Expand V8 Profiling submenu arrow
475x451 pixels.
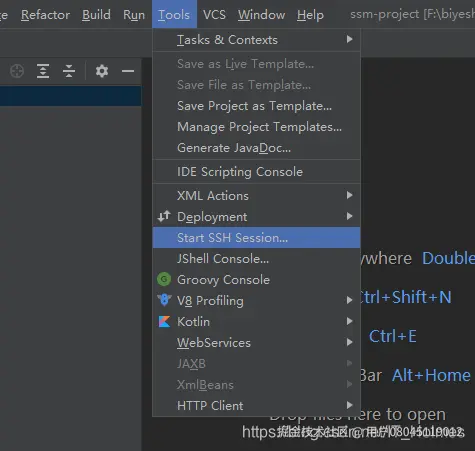[x=349, y=300]
